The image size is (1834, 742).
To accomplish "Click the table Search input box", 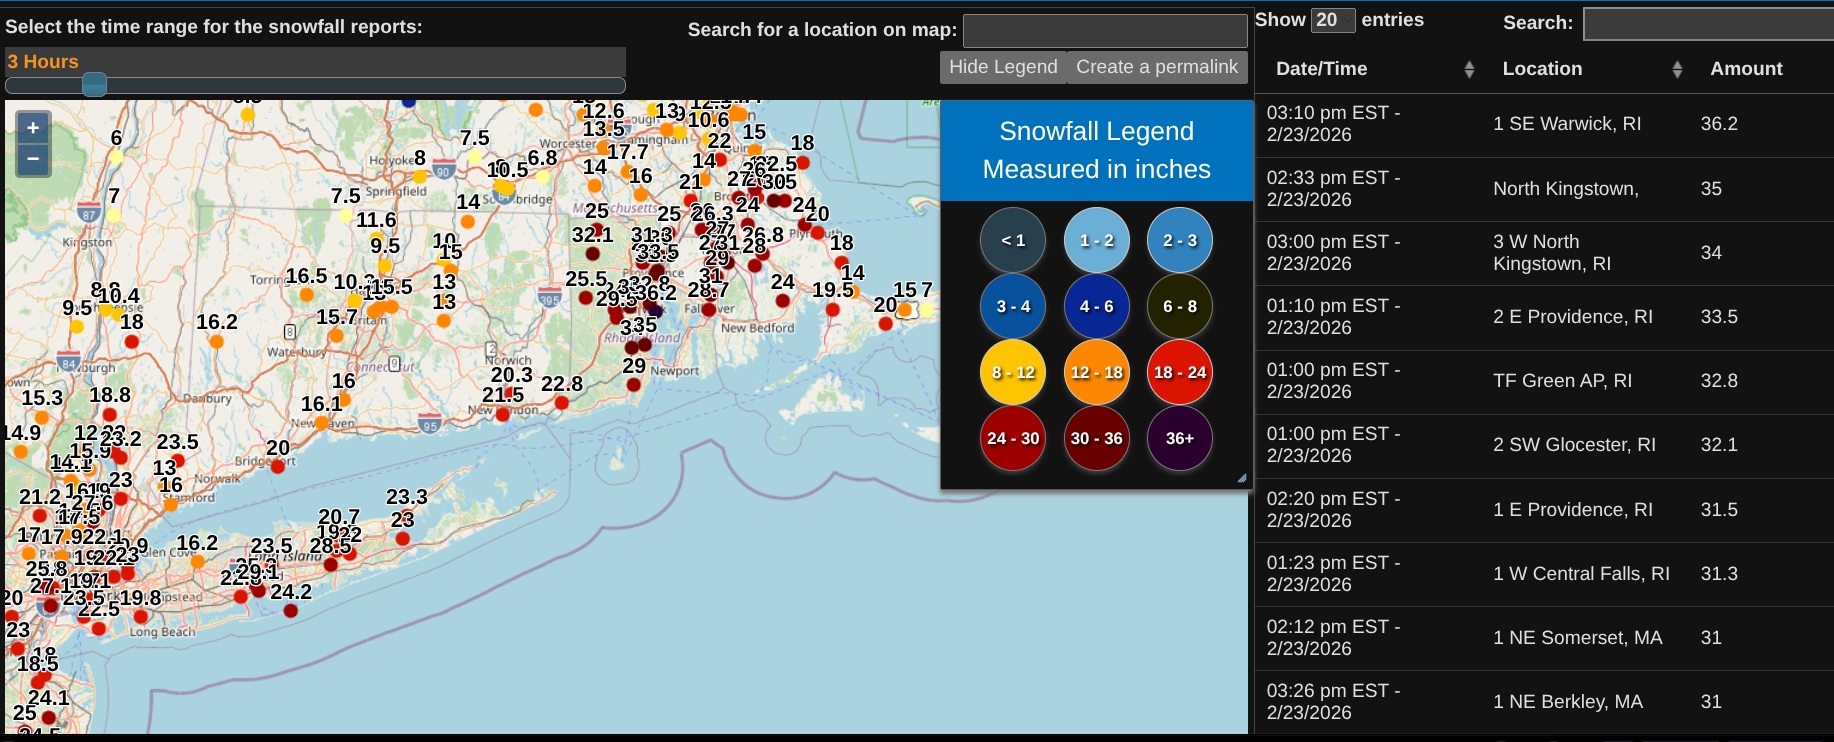I will pos(1708,23).
